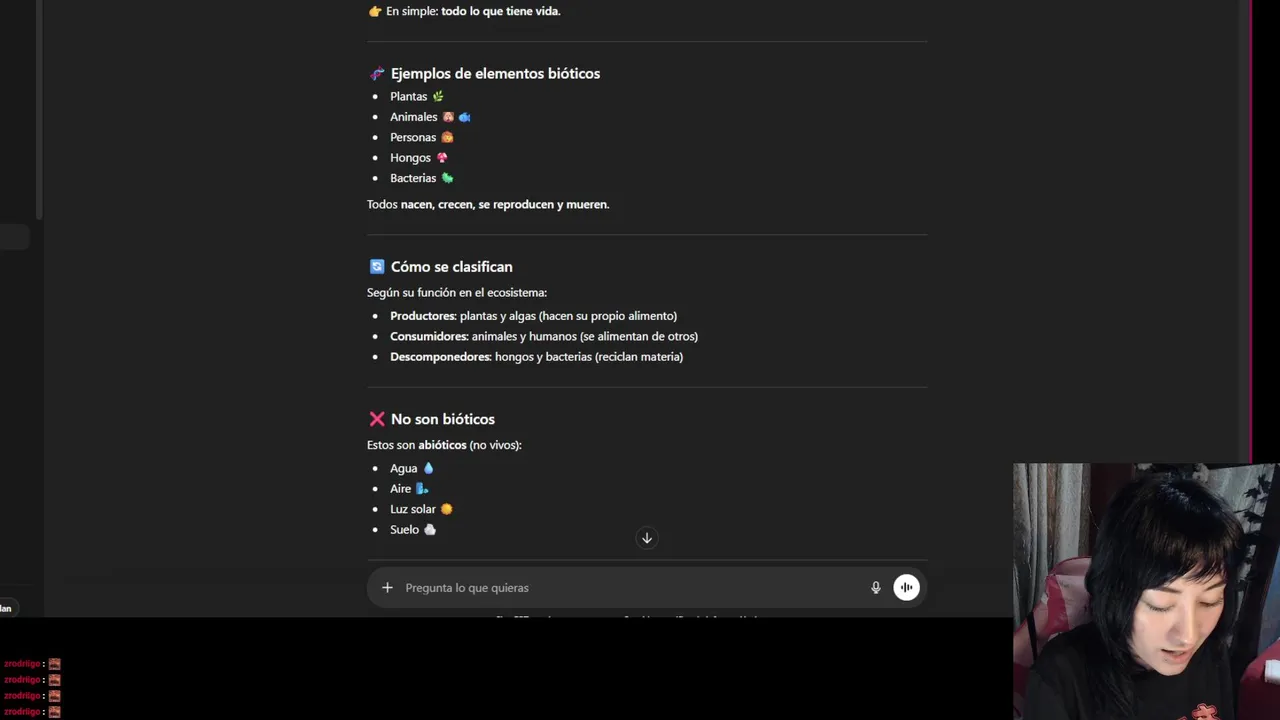Click the red X emoji beside 'No son bióticos'

(377, 419)
